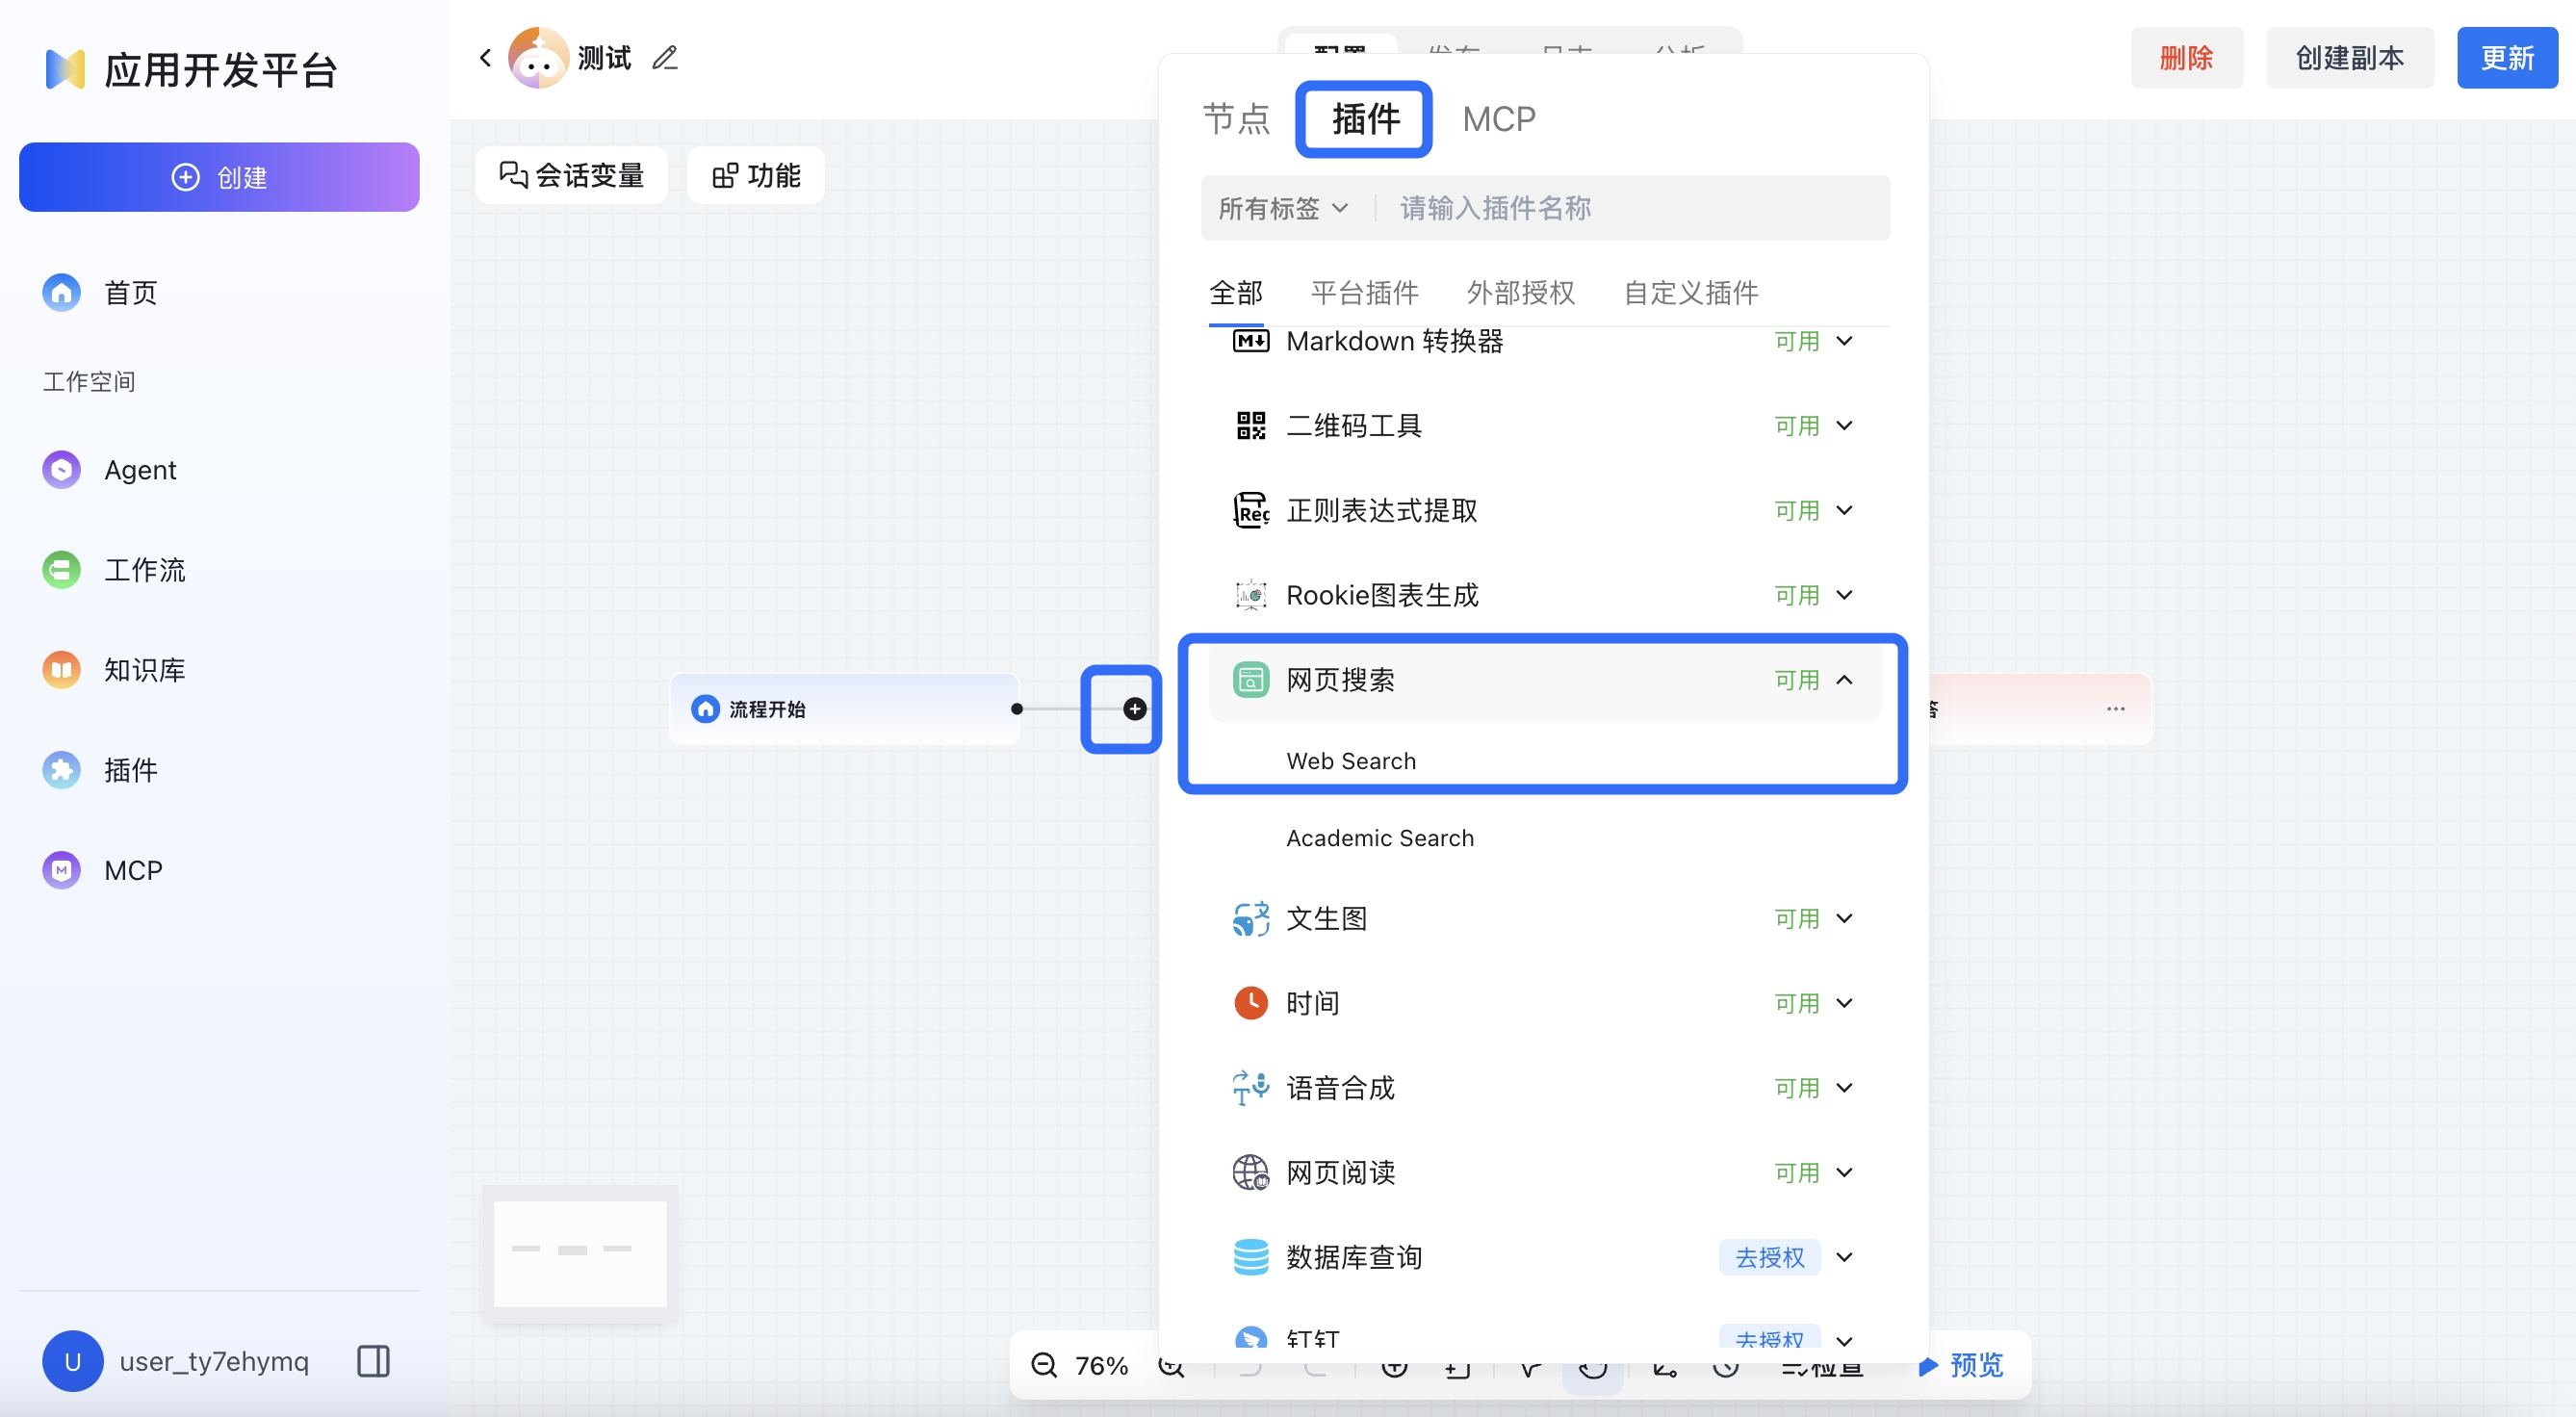Open the Agent sidebar icon
This screenshot has height=1417, width=2576.
click(61, 469)
